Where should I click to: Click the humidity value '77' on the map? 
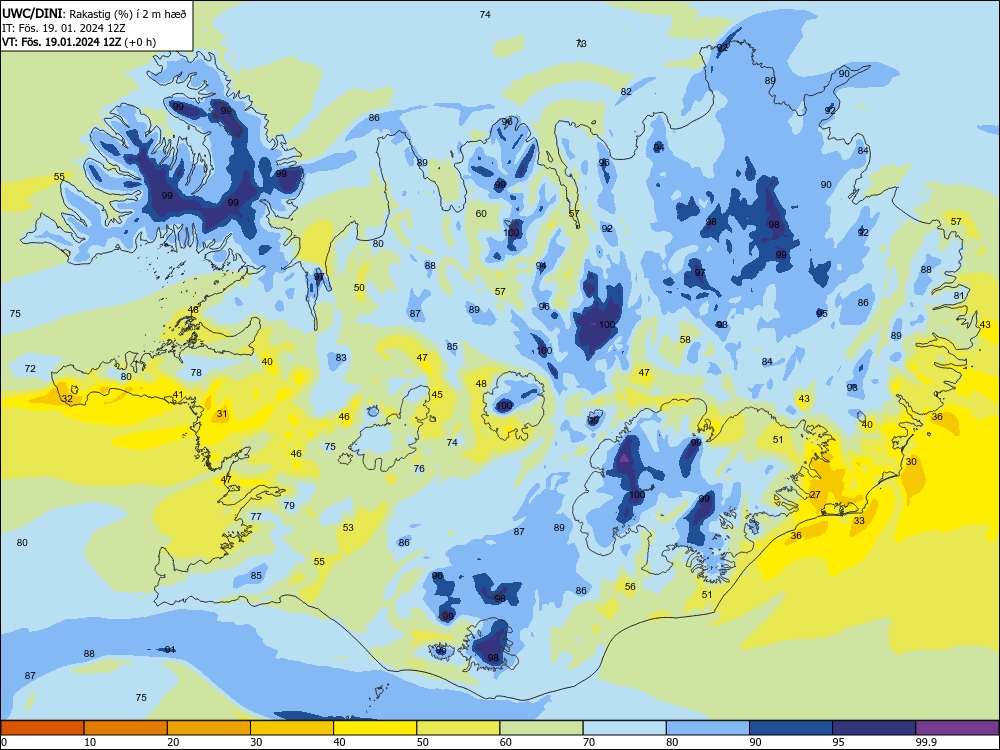[x=256, y=516]
